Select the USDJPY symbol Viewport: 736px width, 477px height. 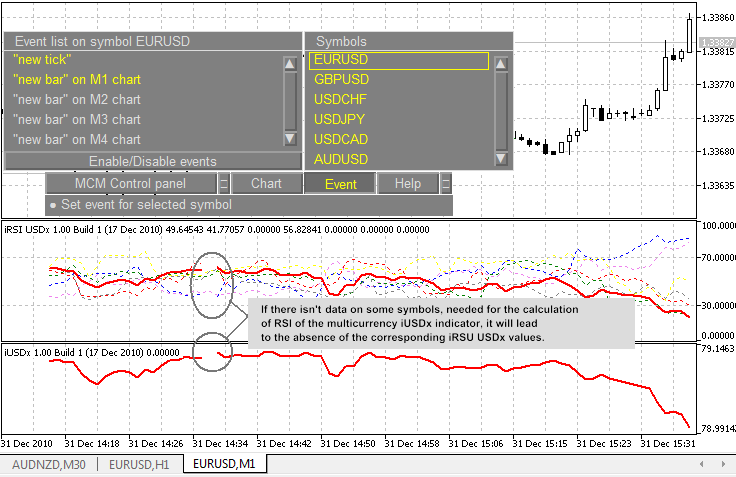339,120
